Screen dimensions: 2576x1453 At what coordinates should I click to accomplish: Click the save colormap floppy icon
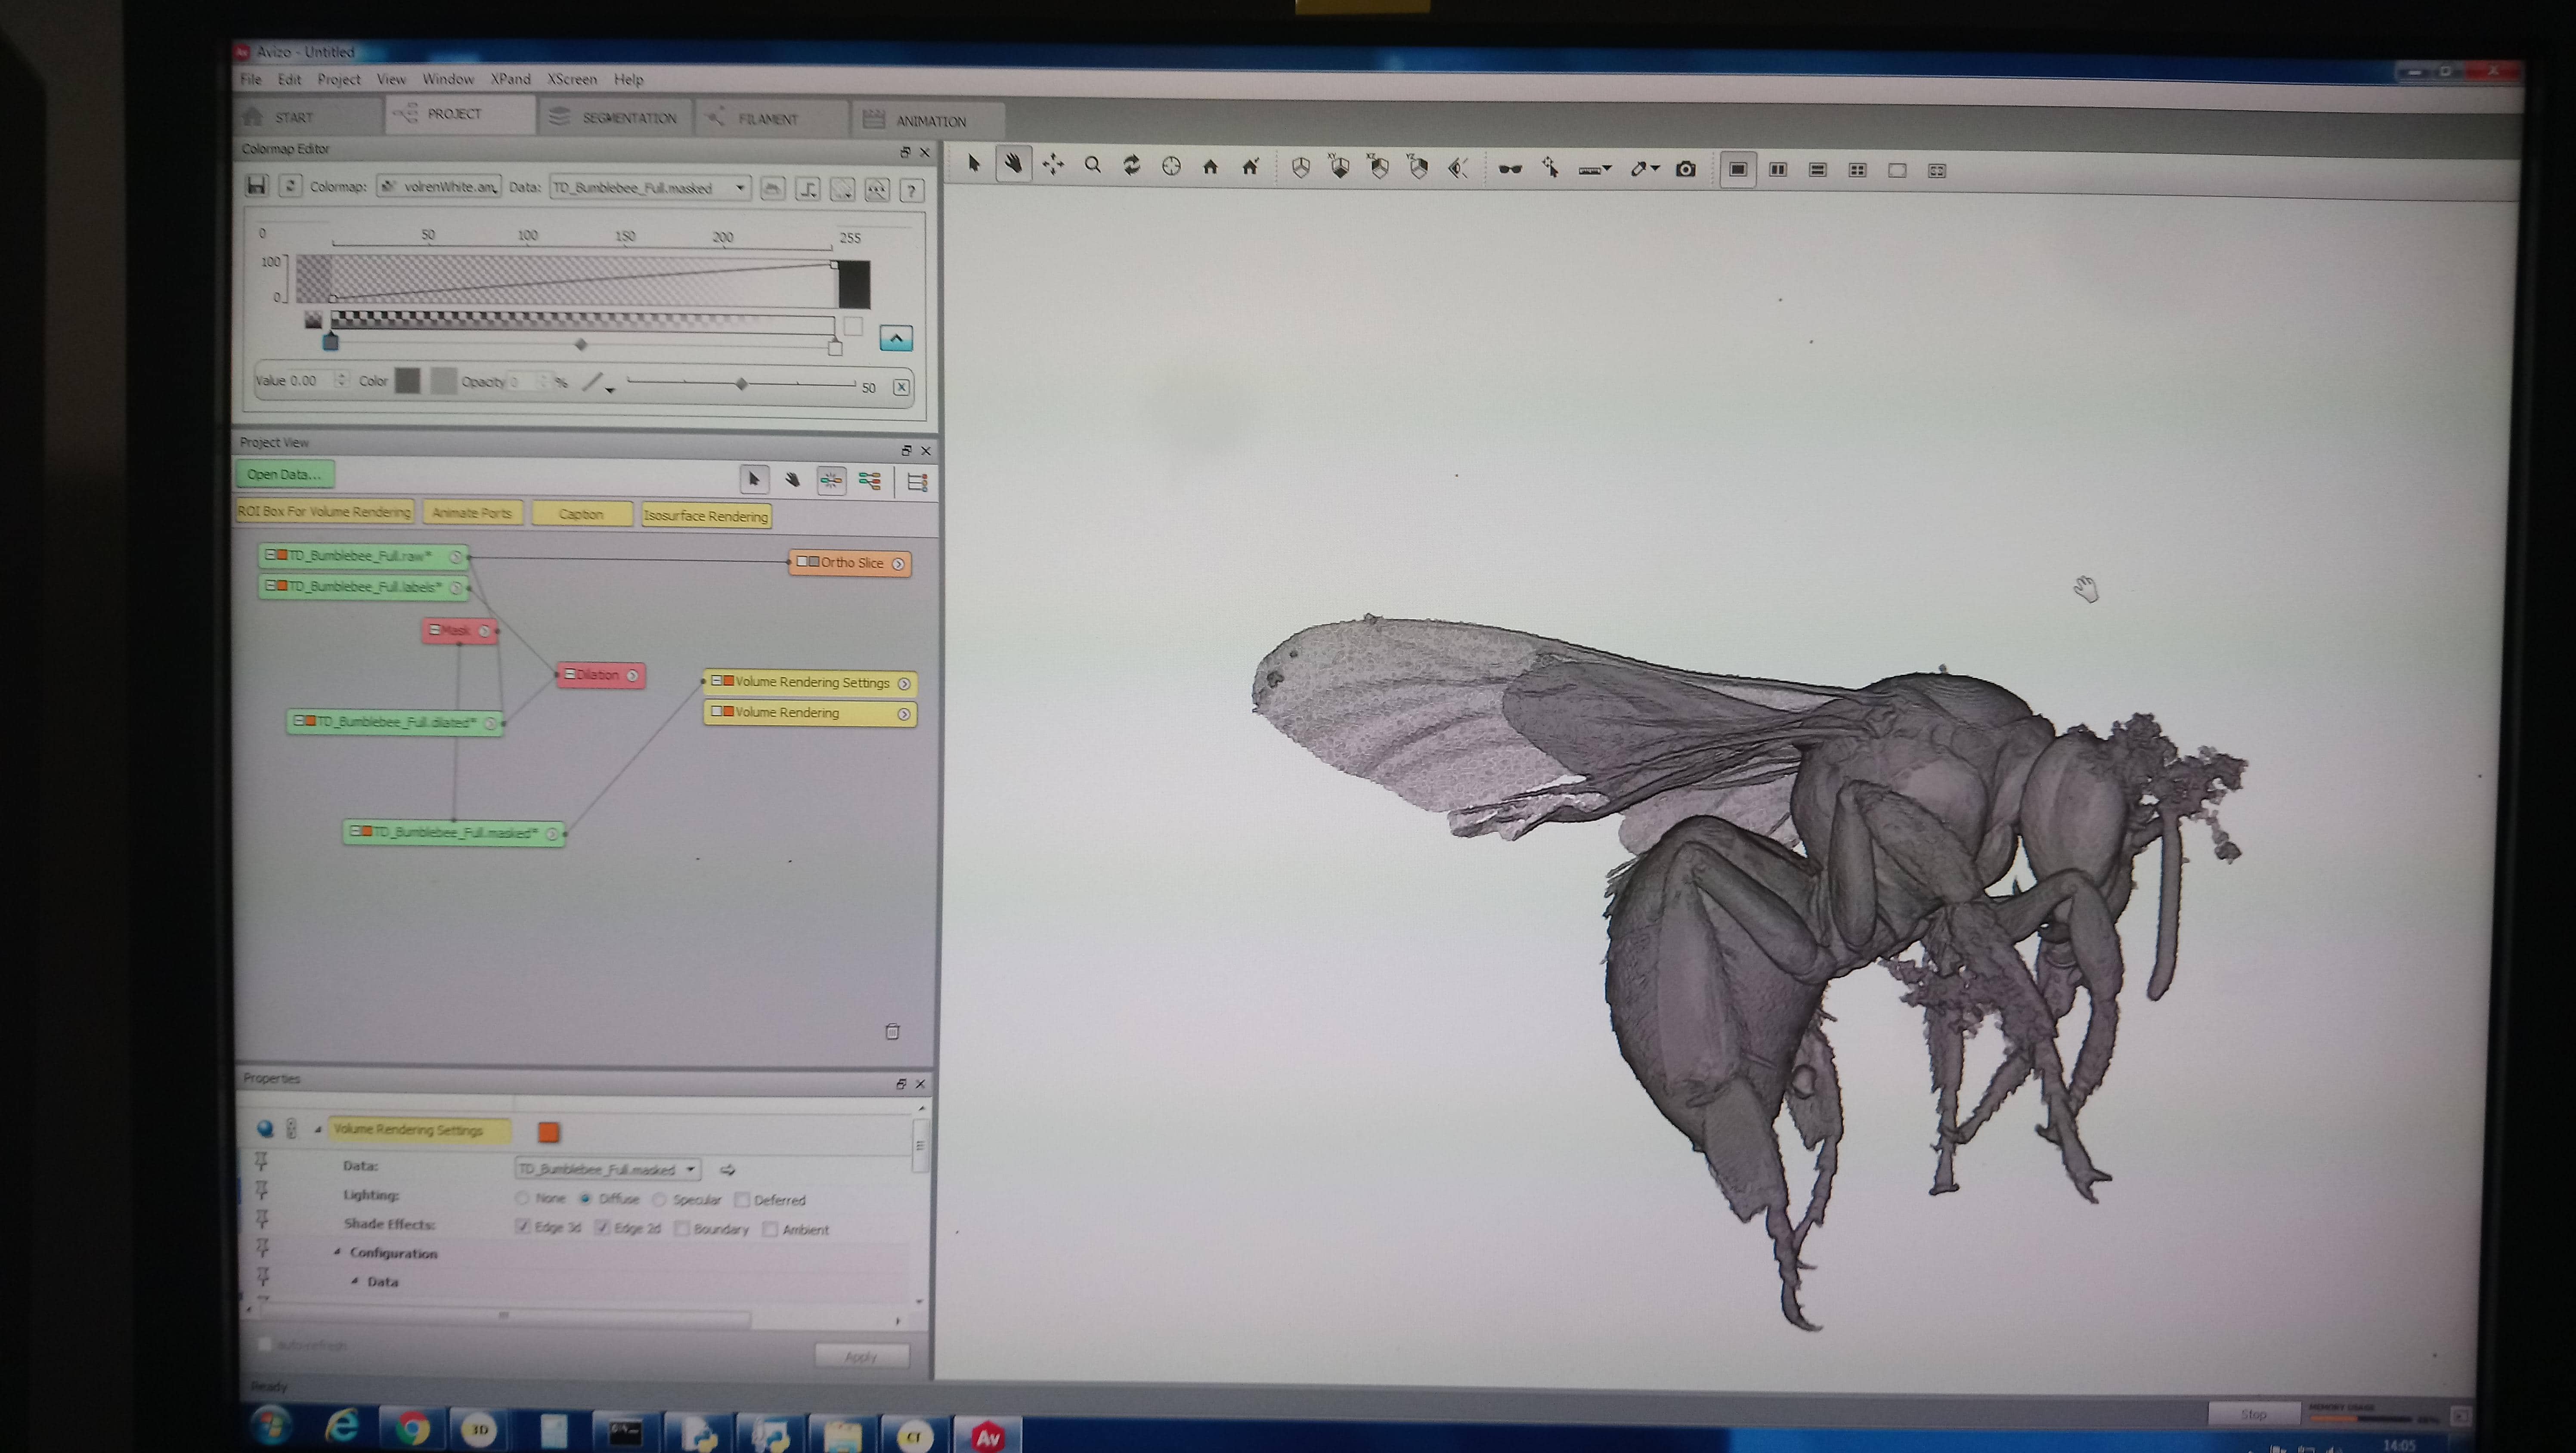click(x=257, y=185)
